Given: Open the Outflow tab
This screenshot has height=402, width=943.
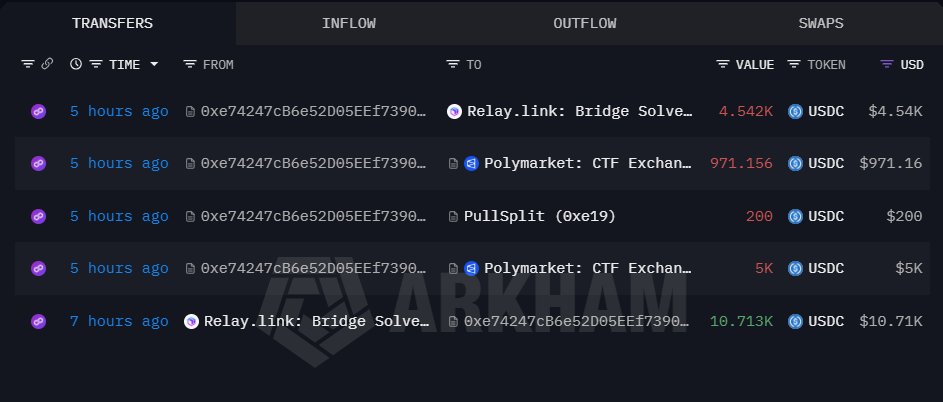Looking at the screenshot, I should point(584,22).
